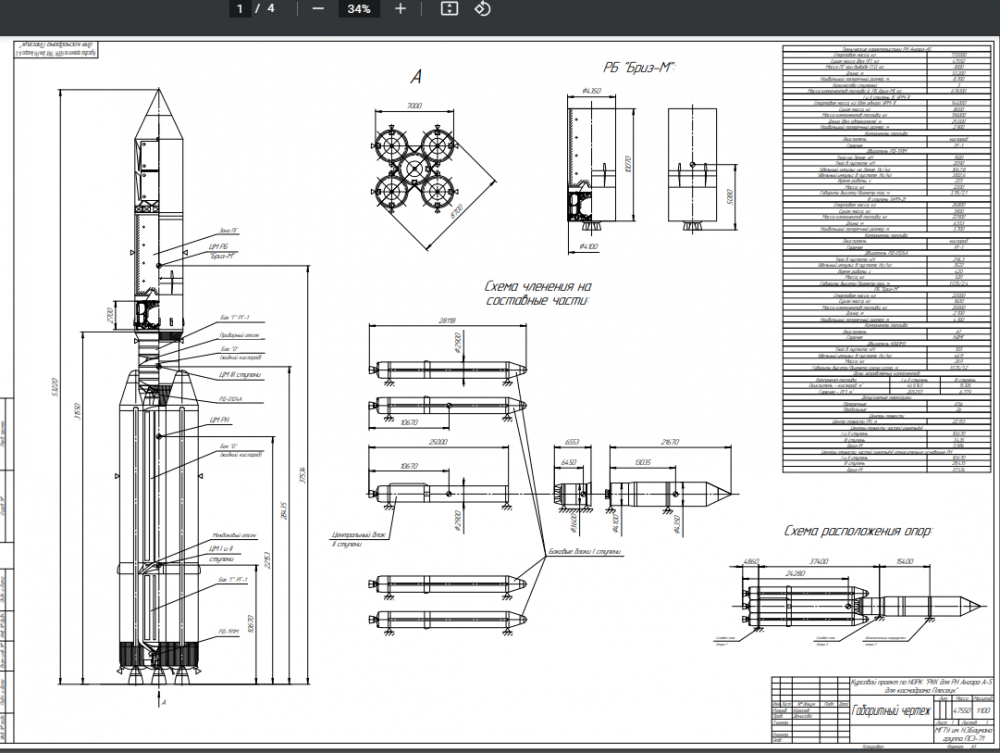Toggle fit to page view
This screenshot has height=753, width=1000.
coord(449,9)
